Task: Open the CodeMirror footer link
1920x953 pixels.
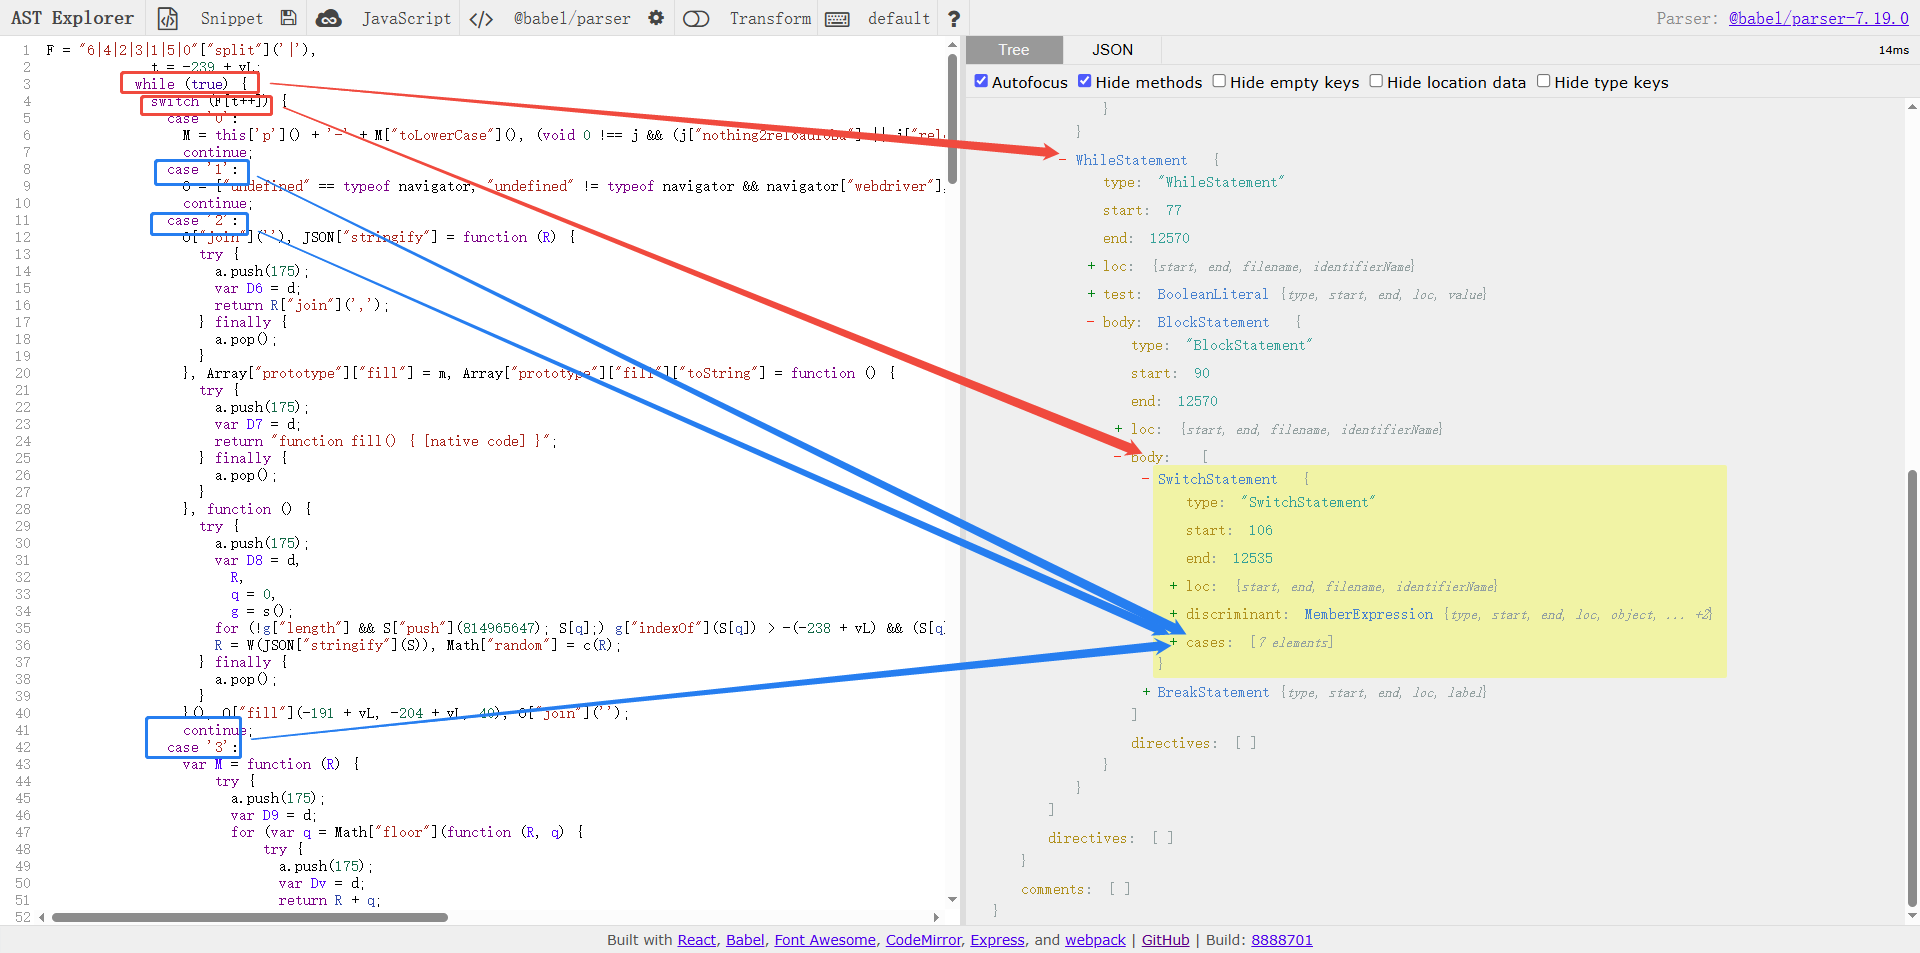Action: point(924,940)
